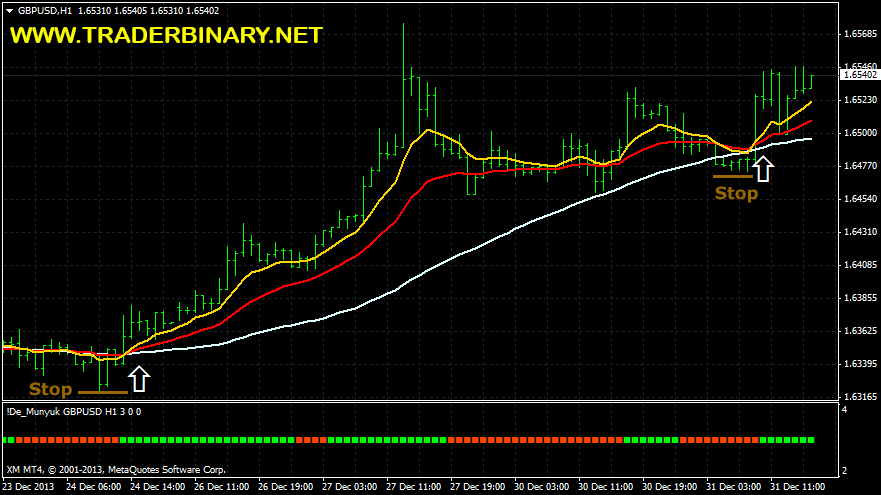
Task: Click the 24 Dec 06:00 time label
Action: pos(93,487)
